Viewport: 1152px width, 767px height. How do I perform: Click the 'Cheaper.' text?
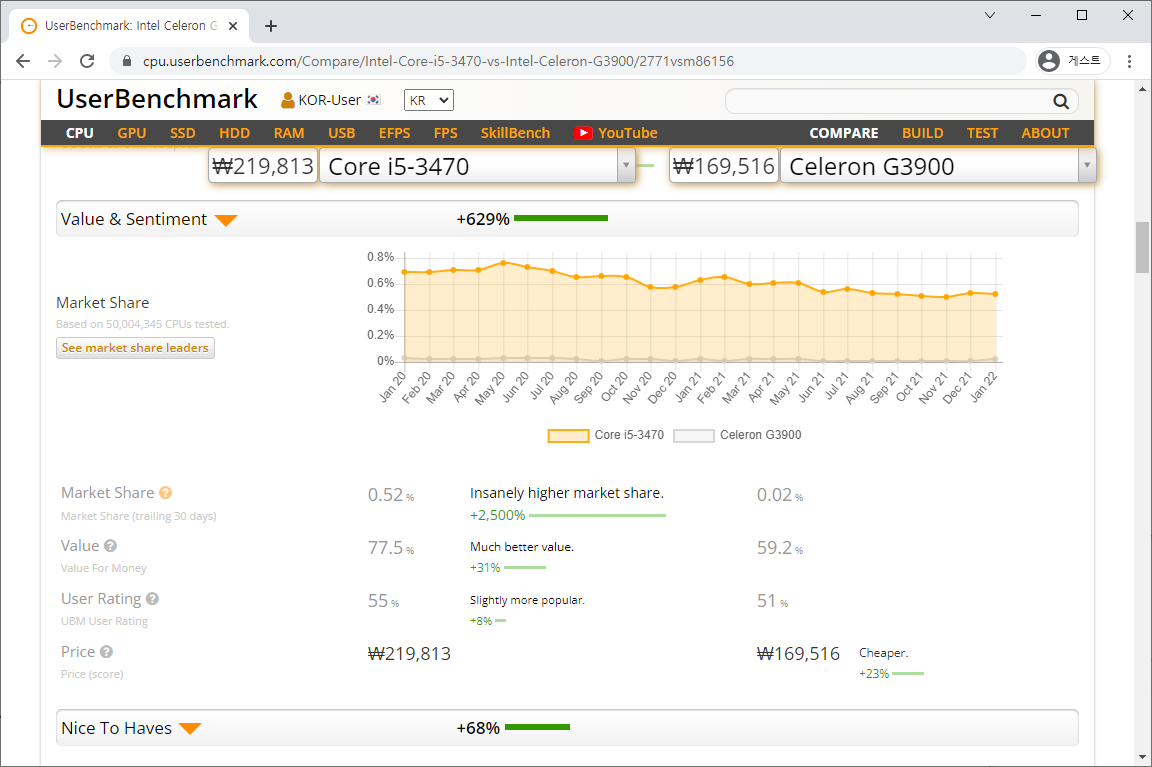(x=883, y=653)
